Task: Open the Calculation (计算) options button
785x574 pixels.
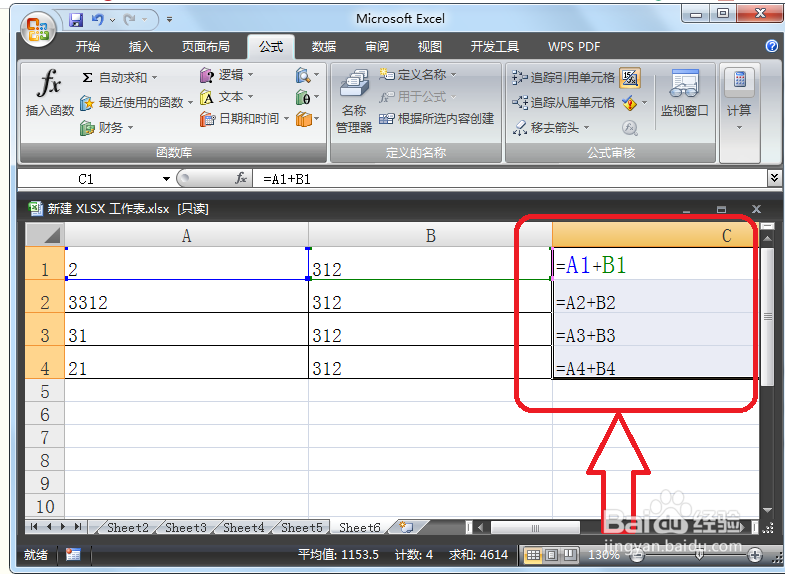Action: click(x=739, y=100)
